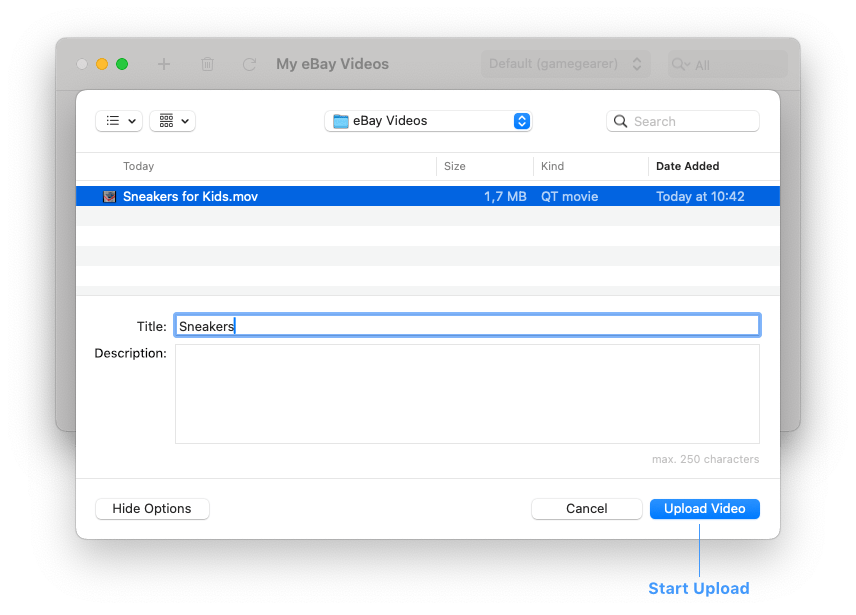Click the refresh icon in My eBay Videos
Viewport: 856px width, 615px height.
point(249,64)
